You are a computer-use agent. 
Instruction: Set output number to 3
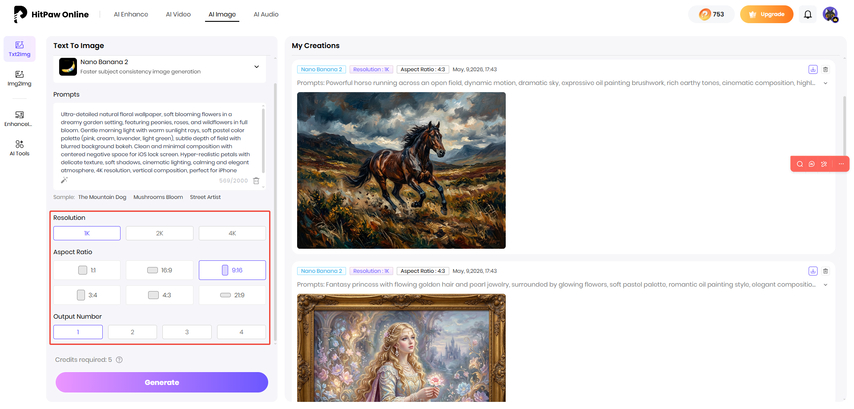pyautogui.click(x=187, y=332)
